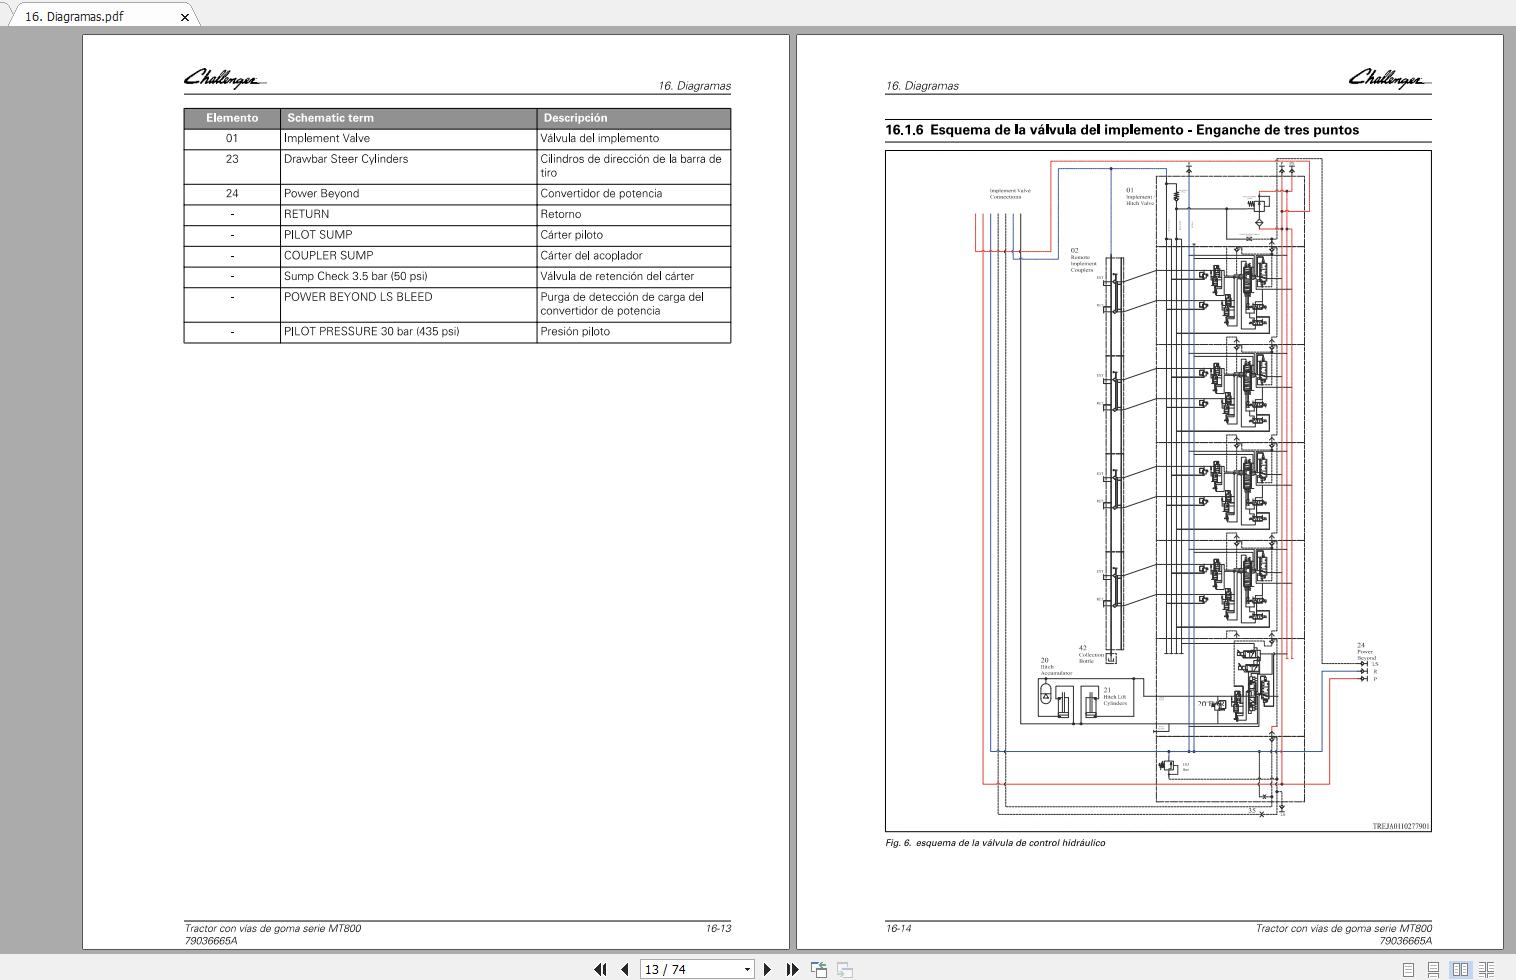Image resolution: width=1516 pixels, height=980 pixels.
Task: Toggle two-page facing layout
Action: click(1460, 969)
